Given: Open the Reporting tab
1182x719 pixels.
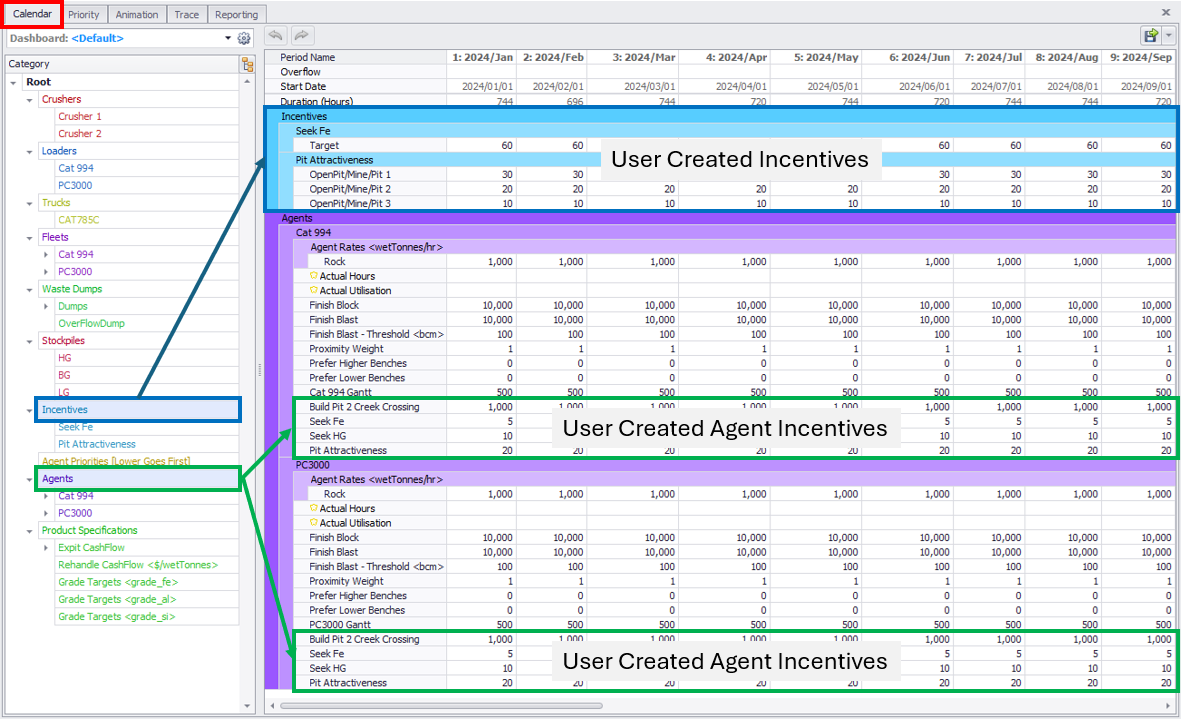Looking at the screenshot, I should [x=236, y=14].
